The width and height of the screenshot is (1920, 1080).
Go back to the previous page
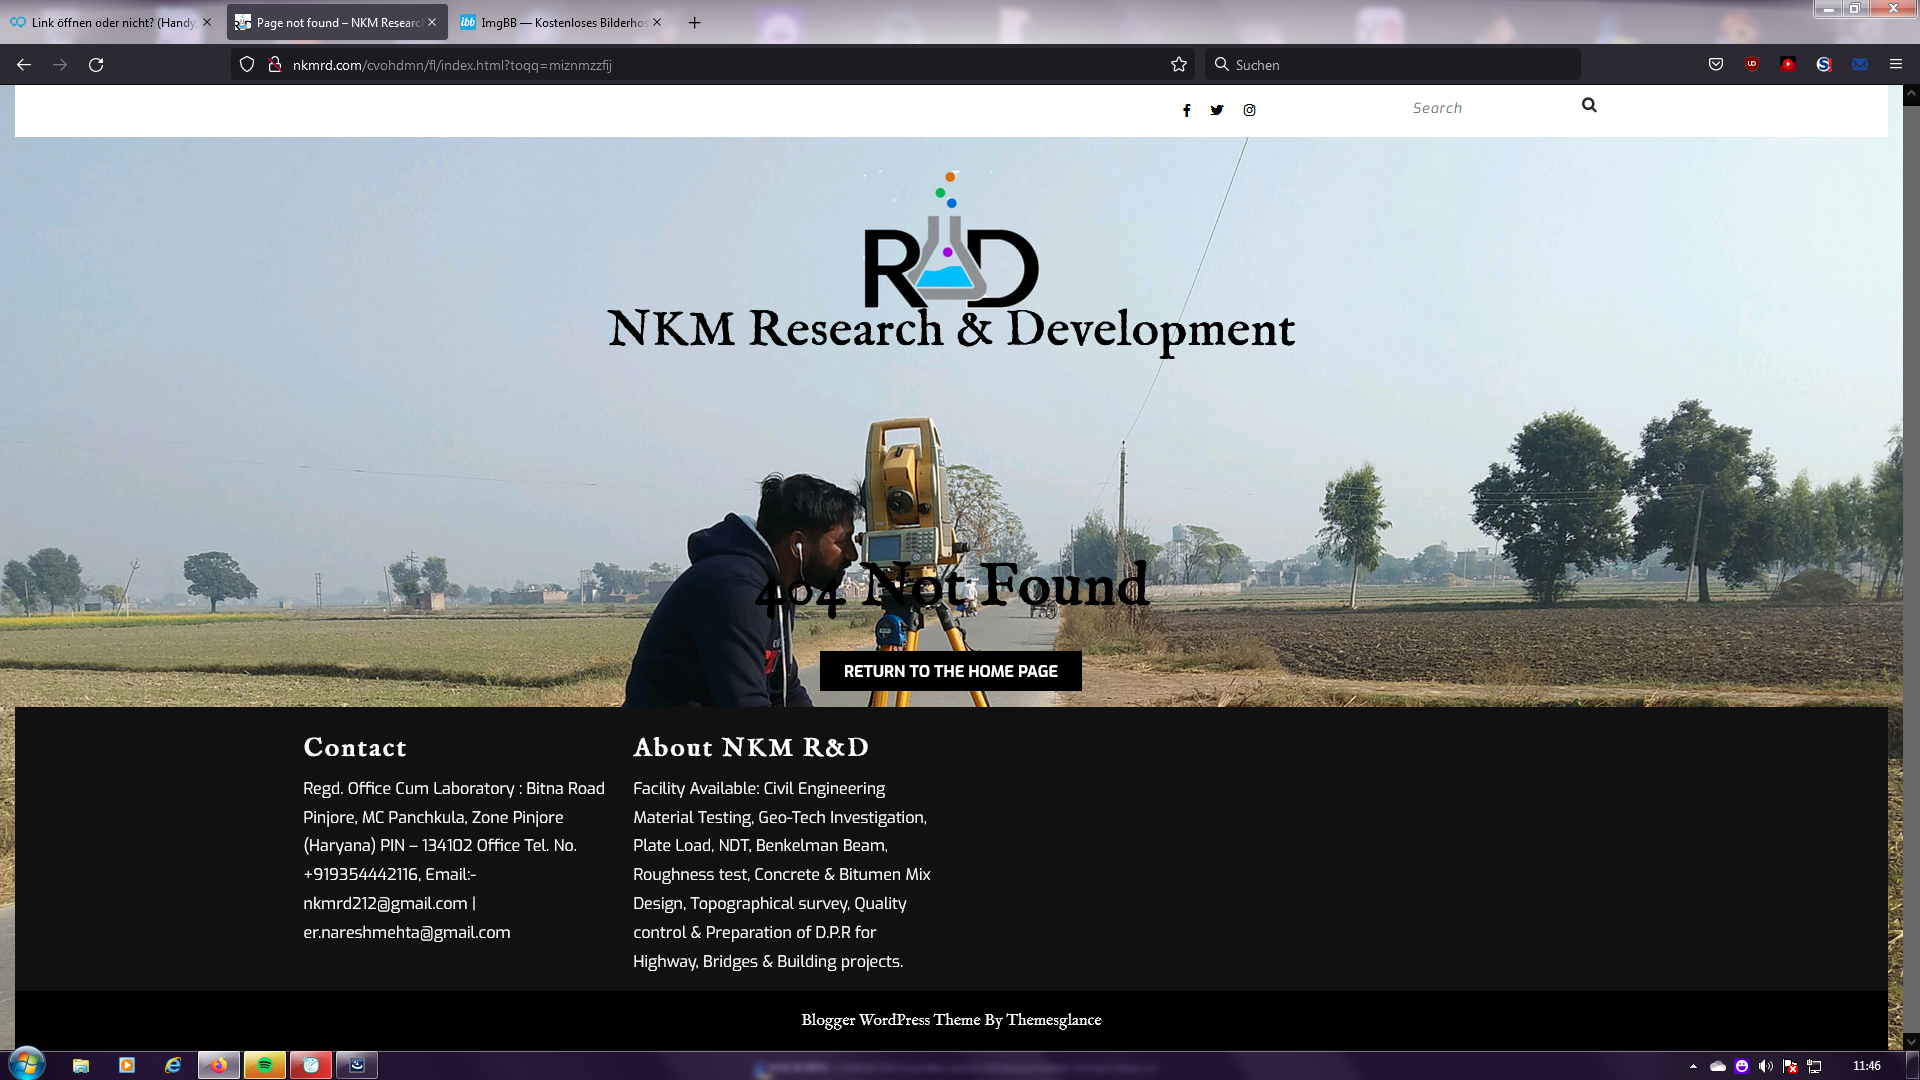(x=24, y=65)
